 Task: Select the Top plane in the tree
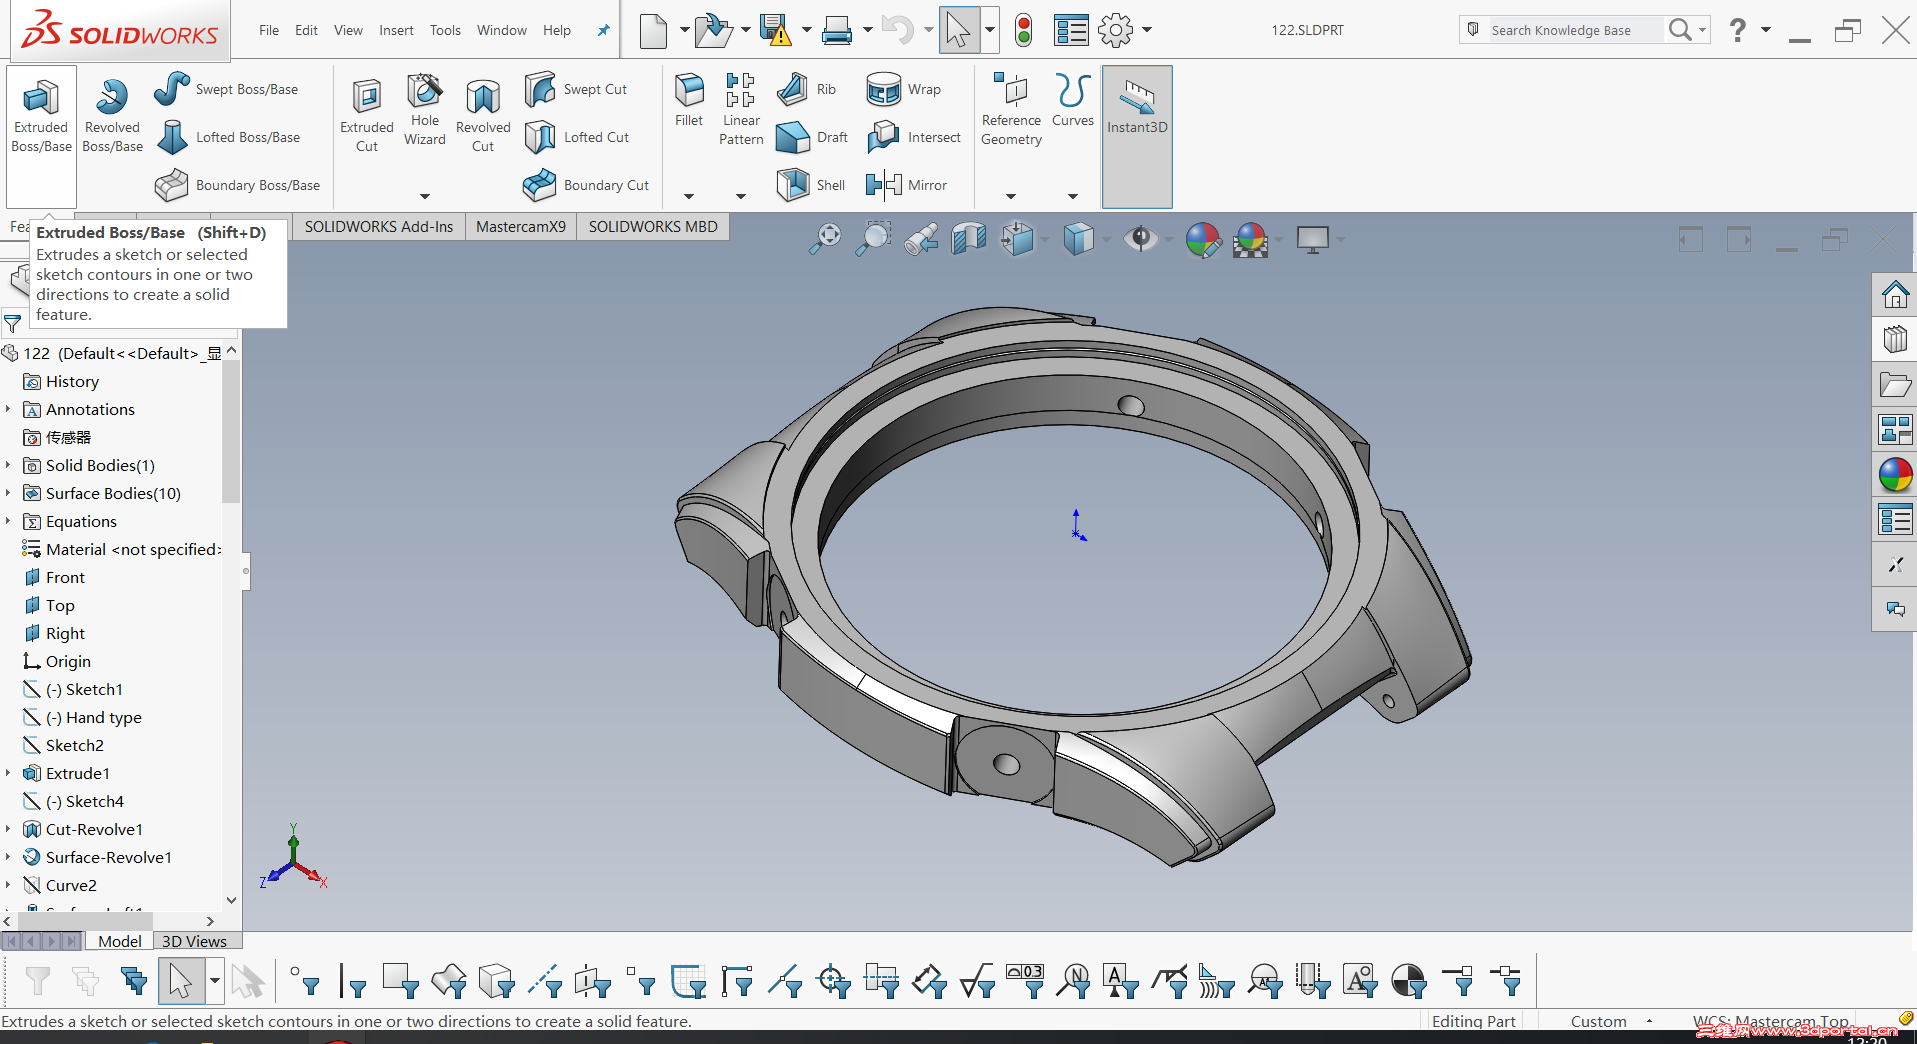point(60,605)
